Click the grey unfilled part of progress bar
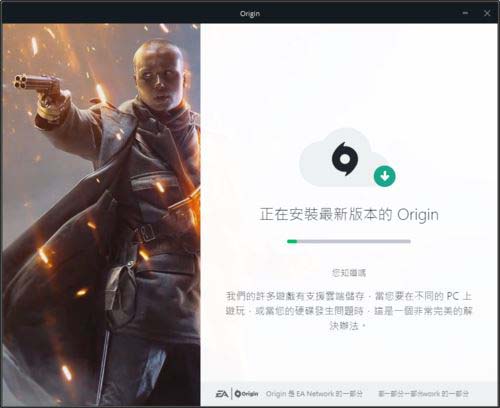The image size is (500, 408). pos(354,241)
